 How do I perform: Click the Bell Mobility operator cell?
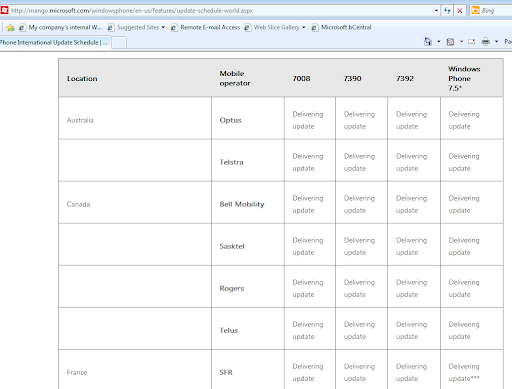[248, 202]
